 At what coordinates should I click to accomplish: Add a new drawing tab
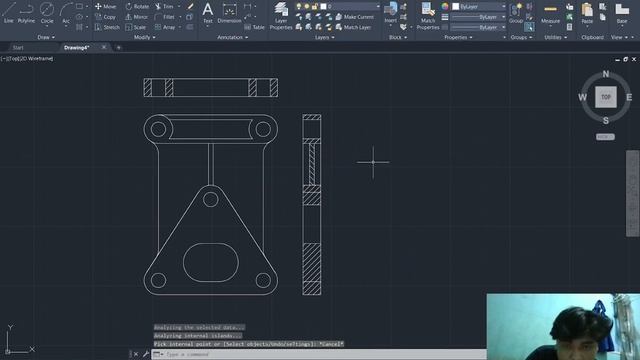(x=118, y=48)
